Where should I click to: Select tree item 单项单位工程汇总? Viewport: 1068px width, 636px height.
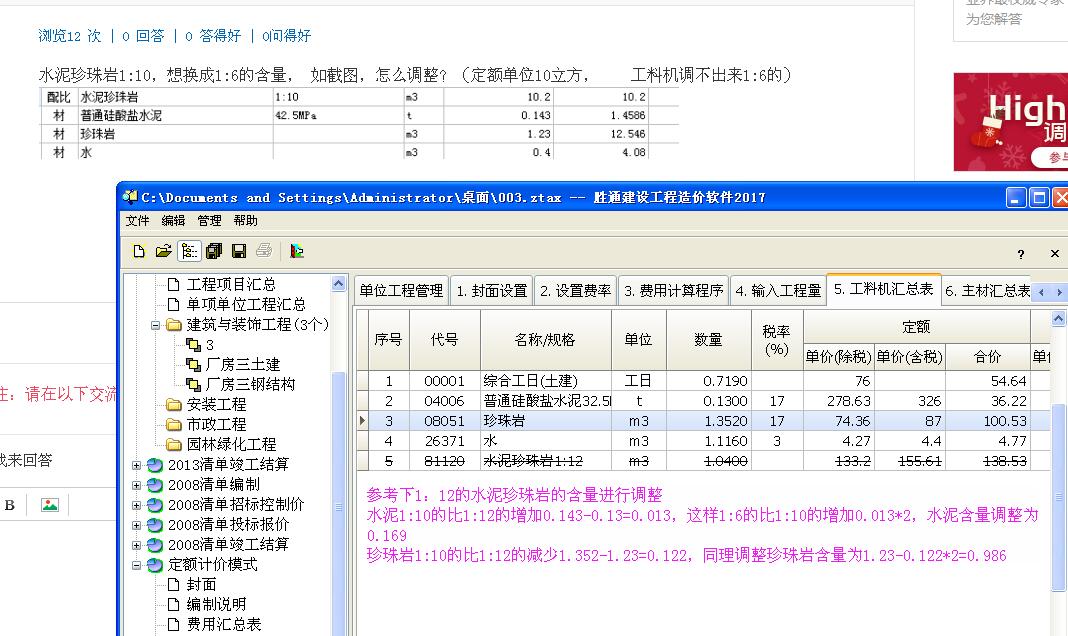(246, 304)
